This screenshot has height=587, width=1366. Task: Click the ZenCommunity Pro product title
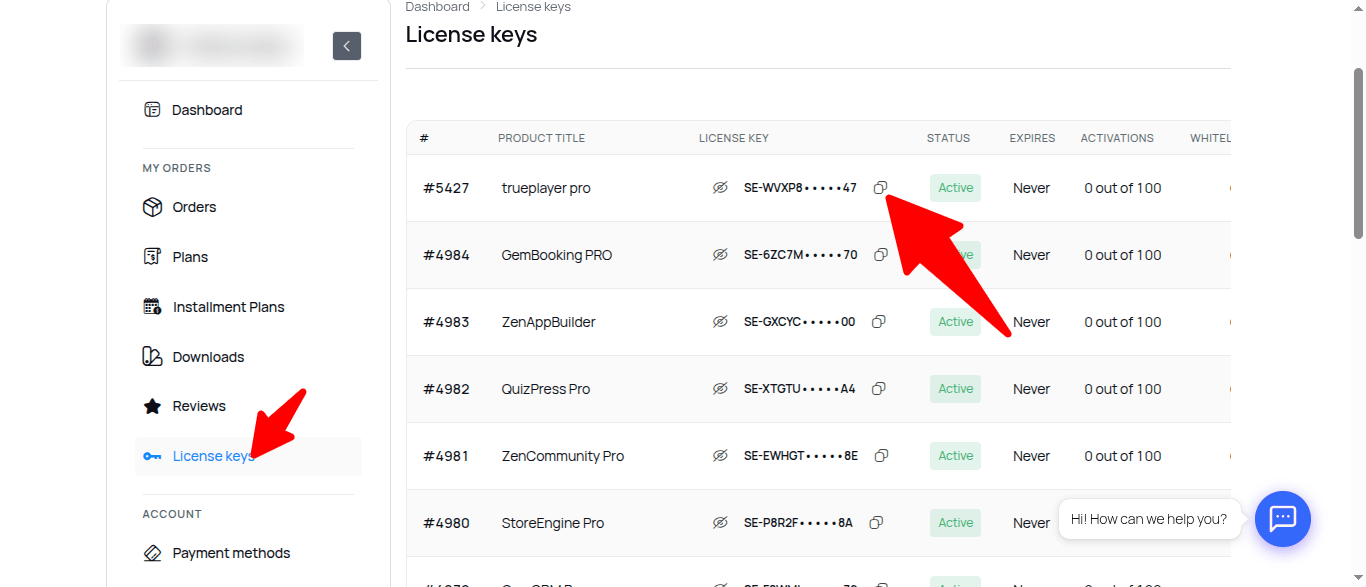(563, 456)
